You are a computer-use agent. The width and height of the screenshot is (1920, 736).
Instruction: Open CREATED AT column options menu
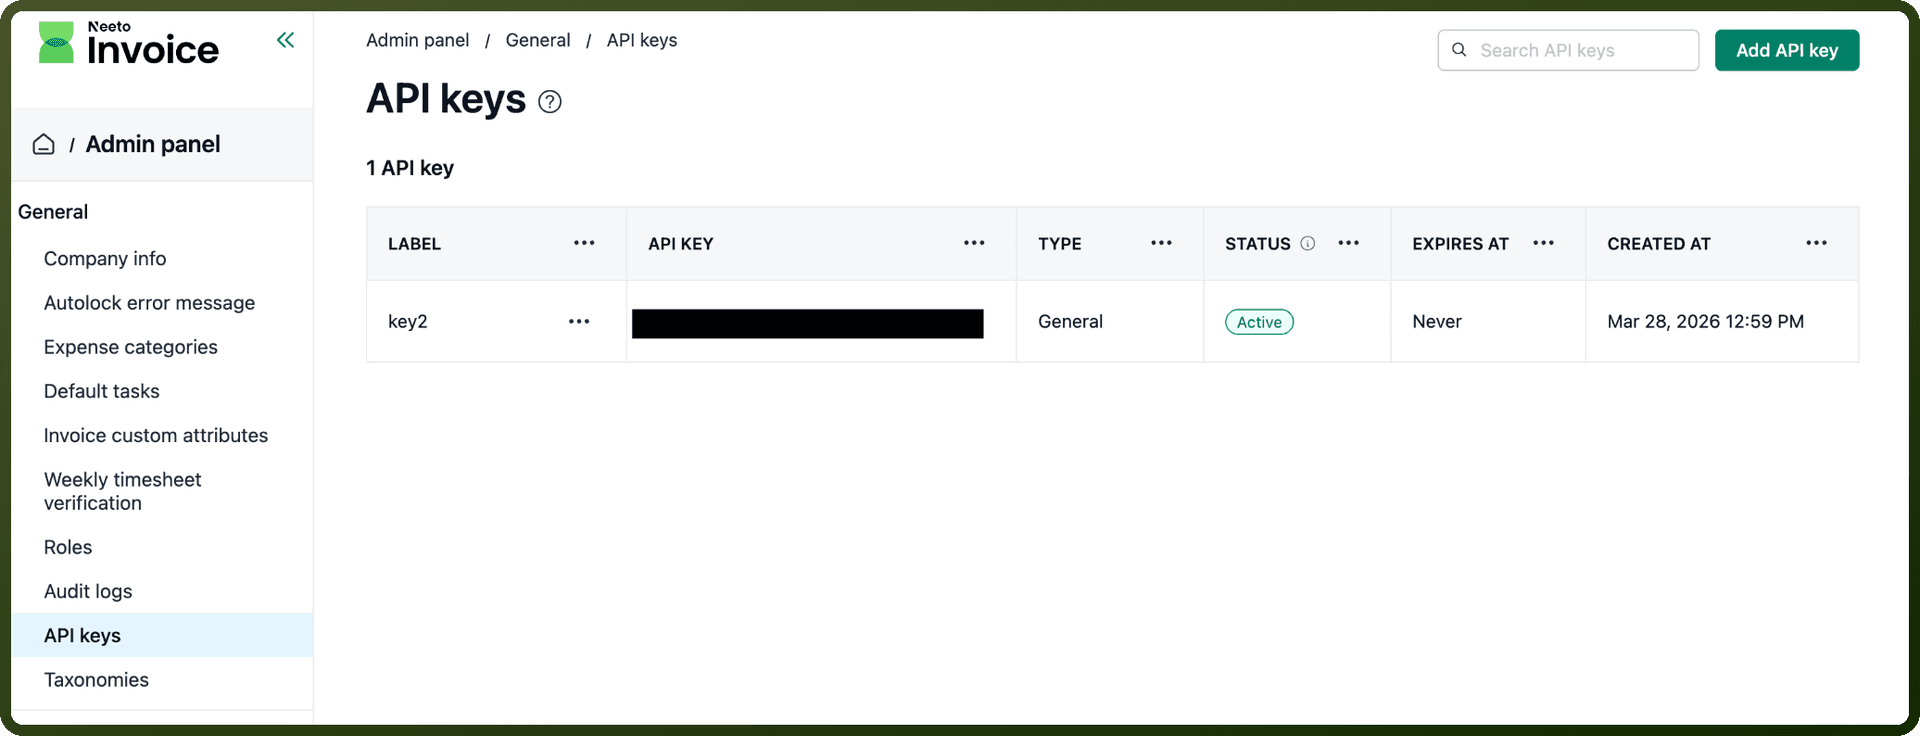(1816, 243)
